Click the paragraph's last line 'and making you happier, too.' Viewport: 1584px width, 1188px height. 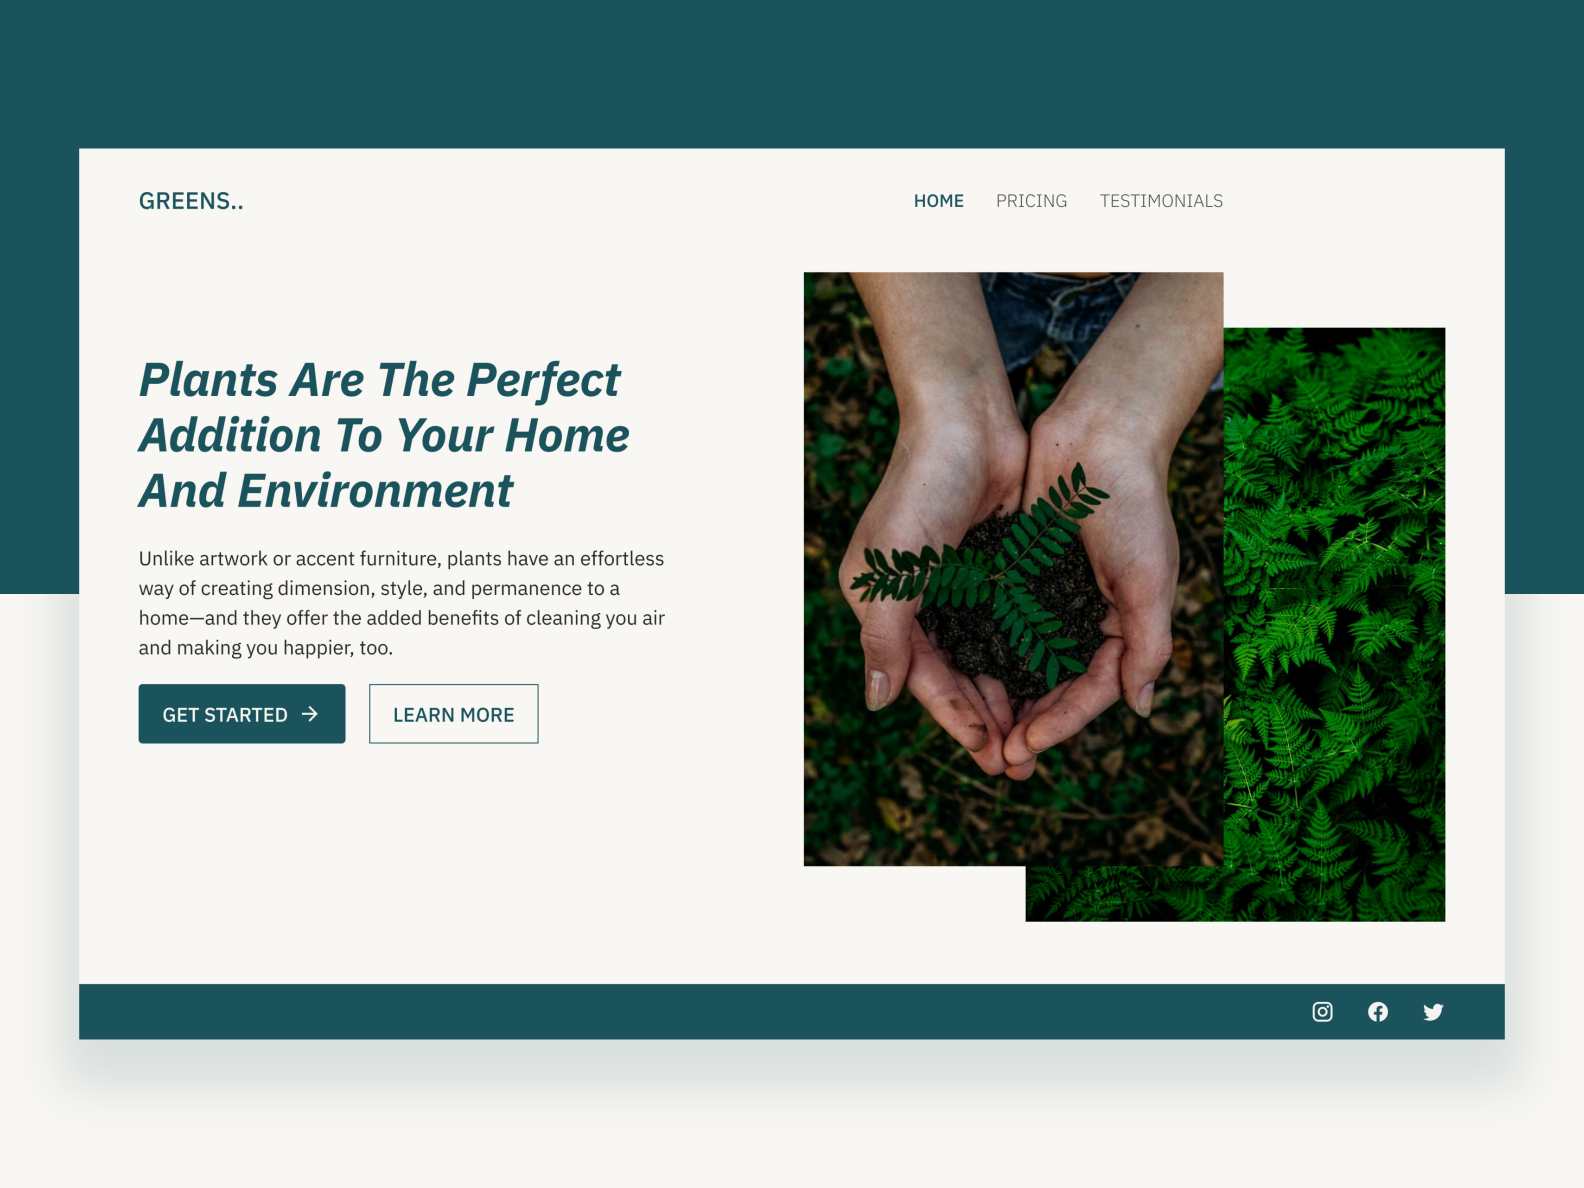(266, 648)
